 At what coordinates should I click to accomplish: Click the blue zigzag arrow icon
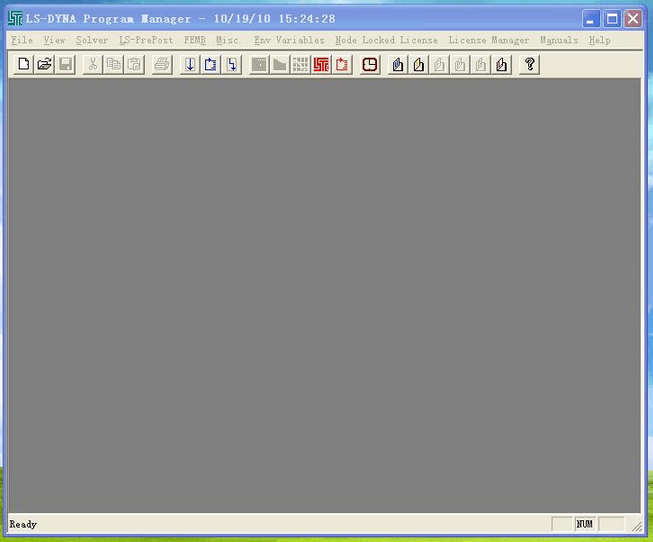[x=232, y=64]
